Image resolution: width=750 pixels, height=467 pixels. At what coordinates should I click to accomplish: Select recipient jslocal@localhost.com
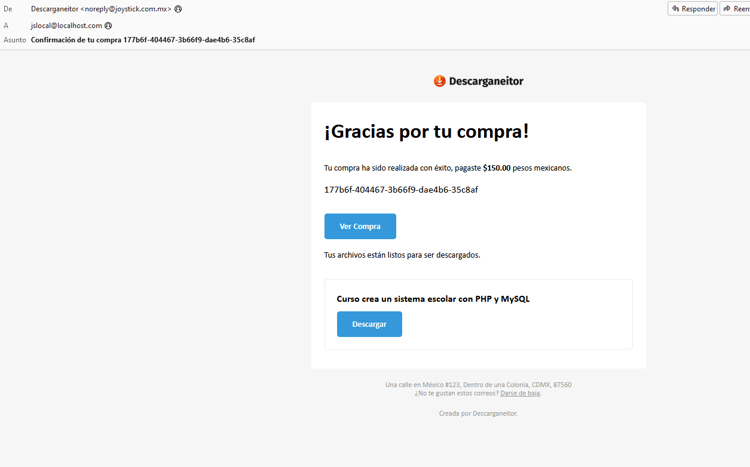point(66,26)
